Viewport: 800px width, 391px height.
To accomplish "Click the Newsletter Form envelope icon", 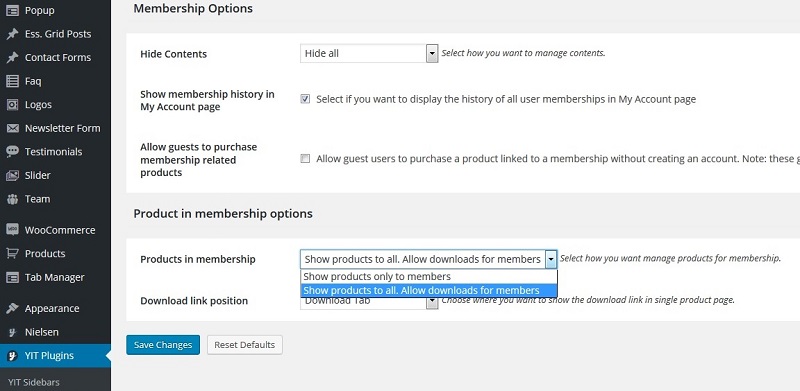I will coord(12,128).
